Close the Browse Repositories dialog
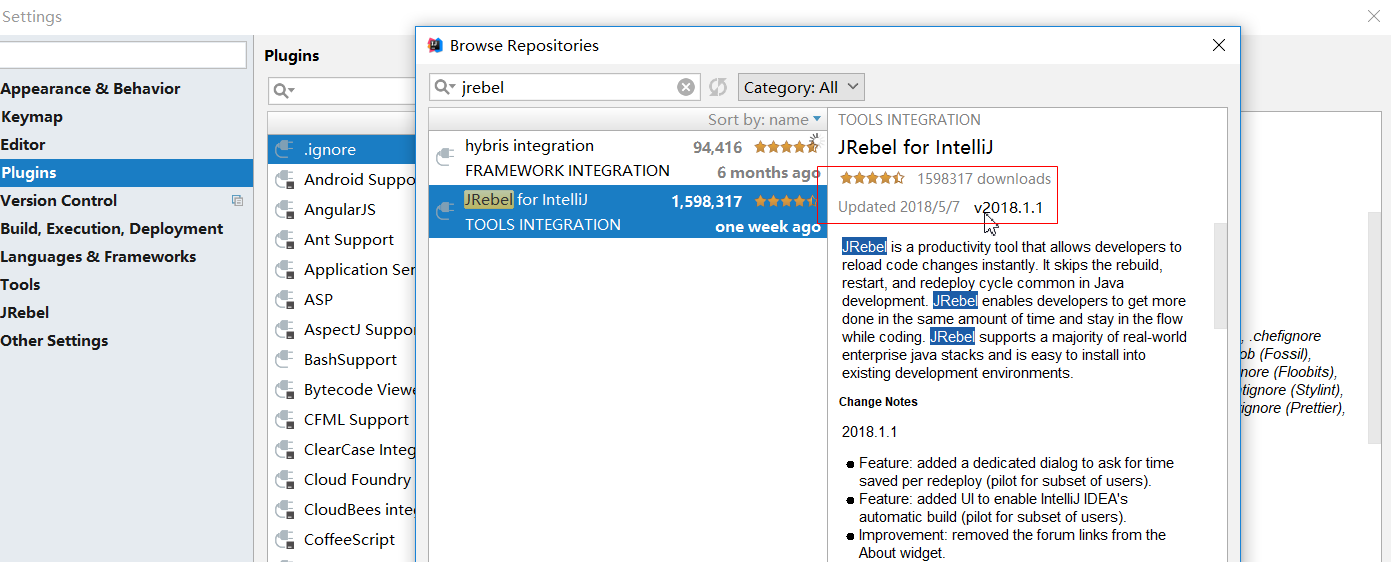Screen dimensions: 1391x562 click(x=1218, y=45)
